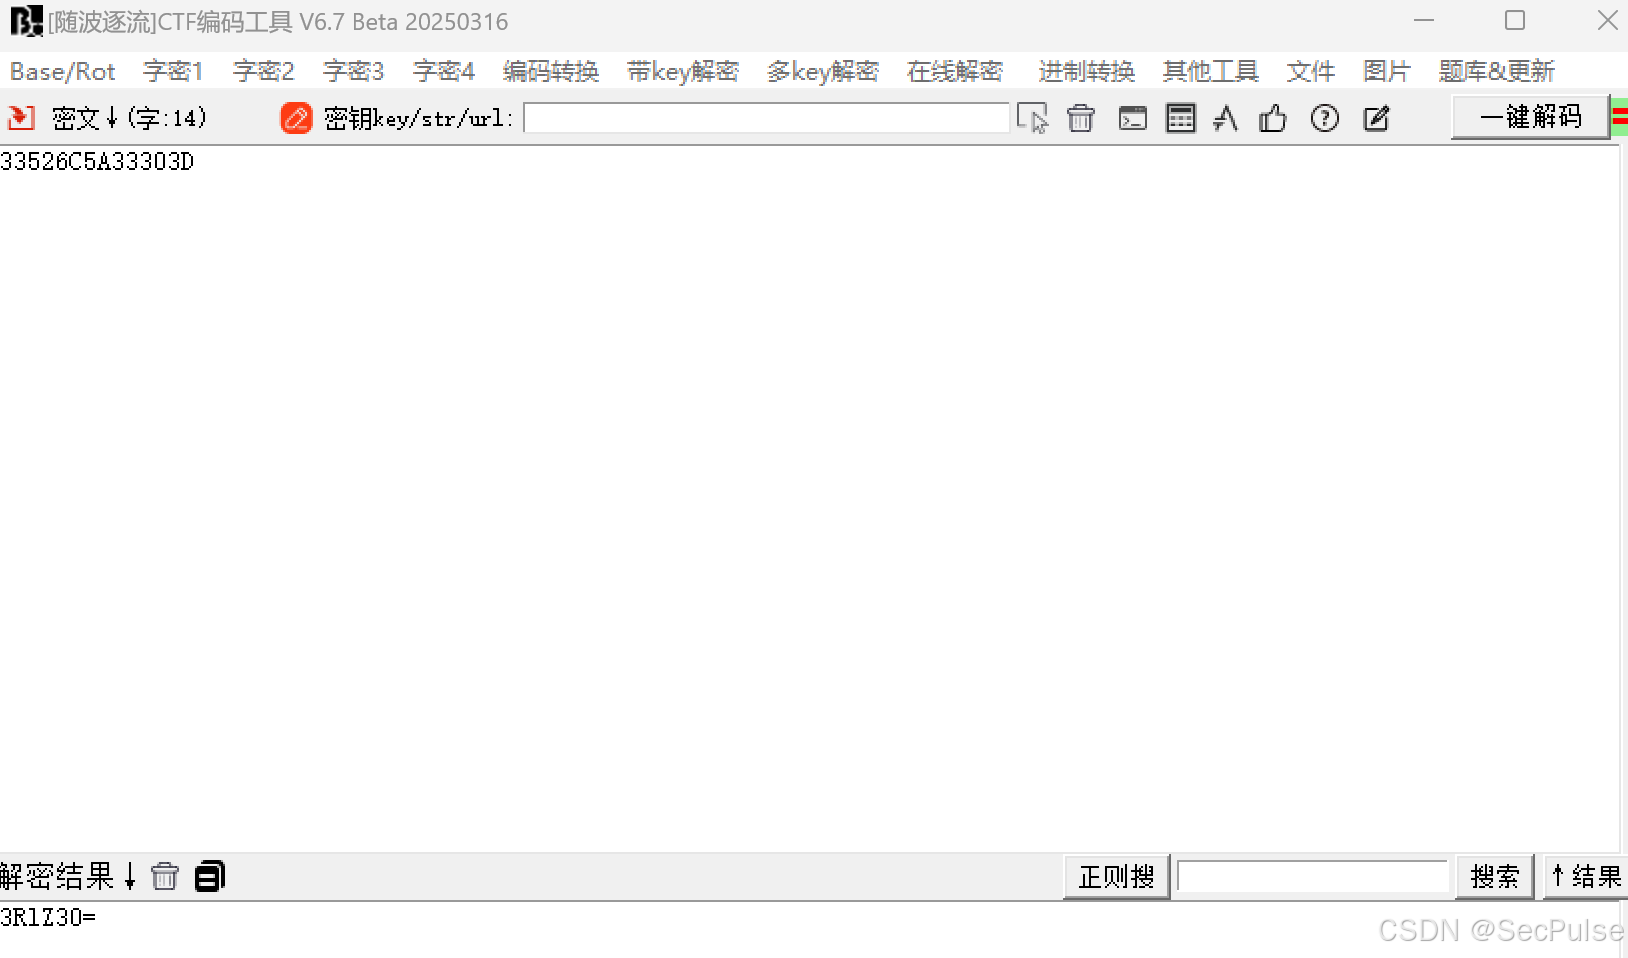Screen dimensions: 1628x958
Task: Click the cursor selection icon after key field
Action: [1032, 118]
